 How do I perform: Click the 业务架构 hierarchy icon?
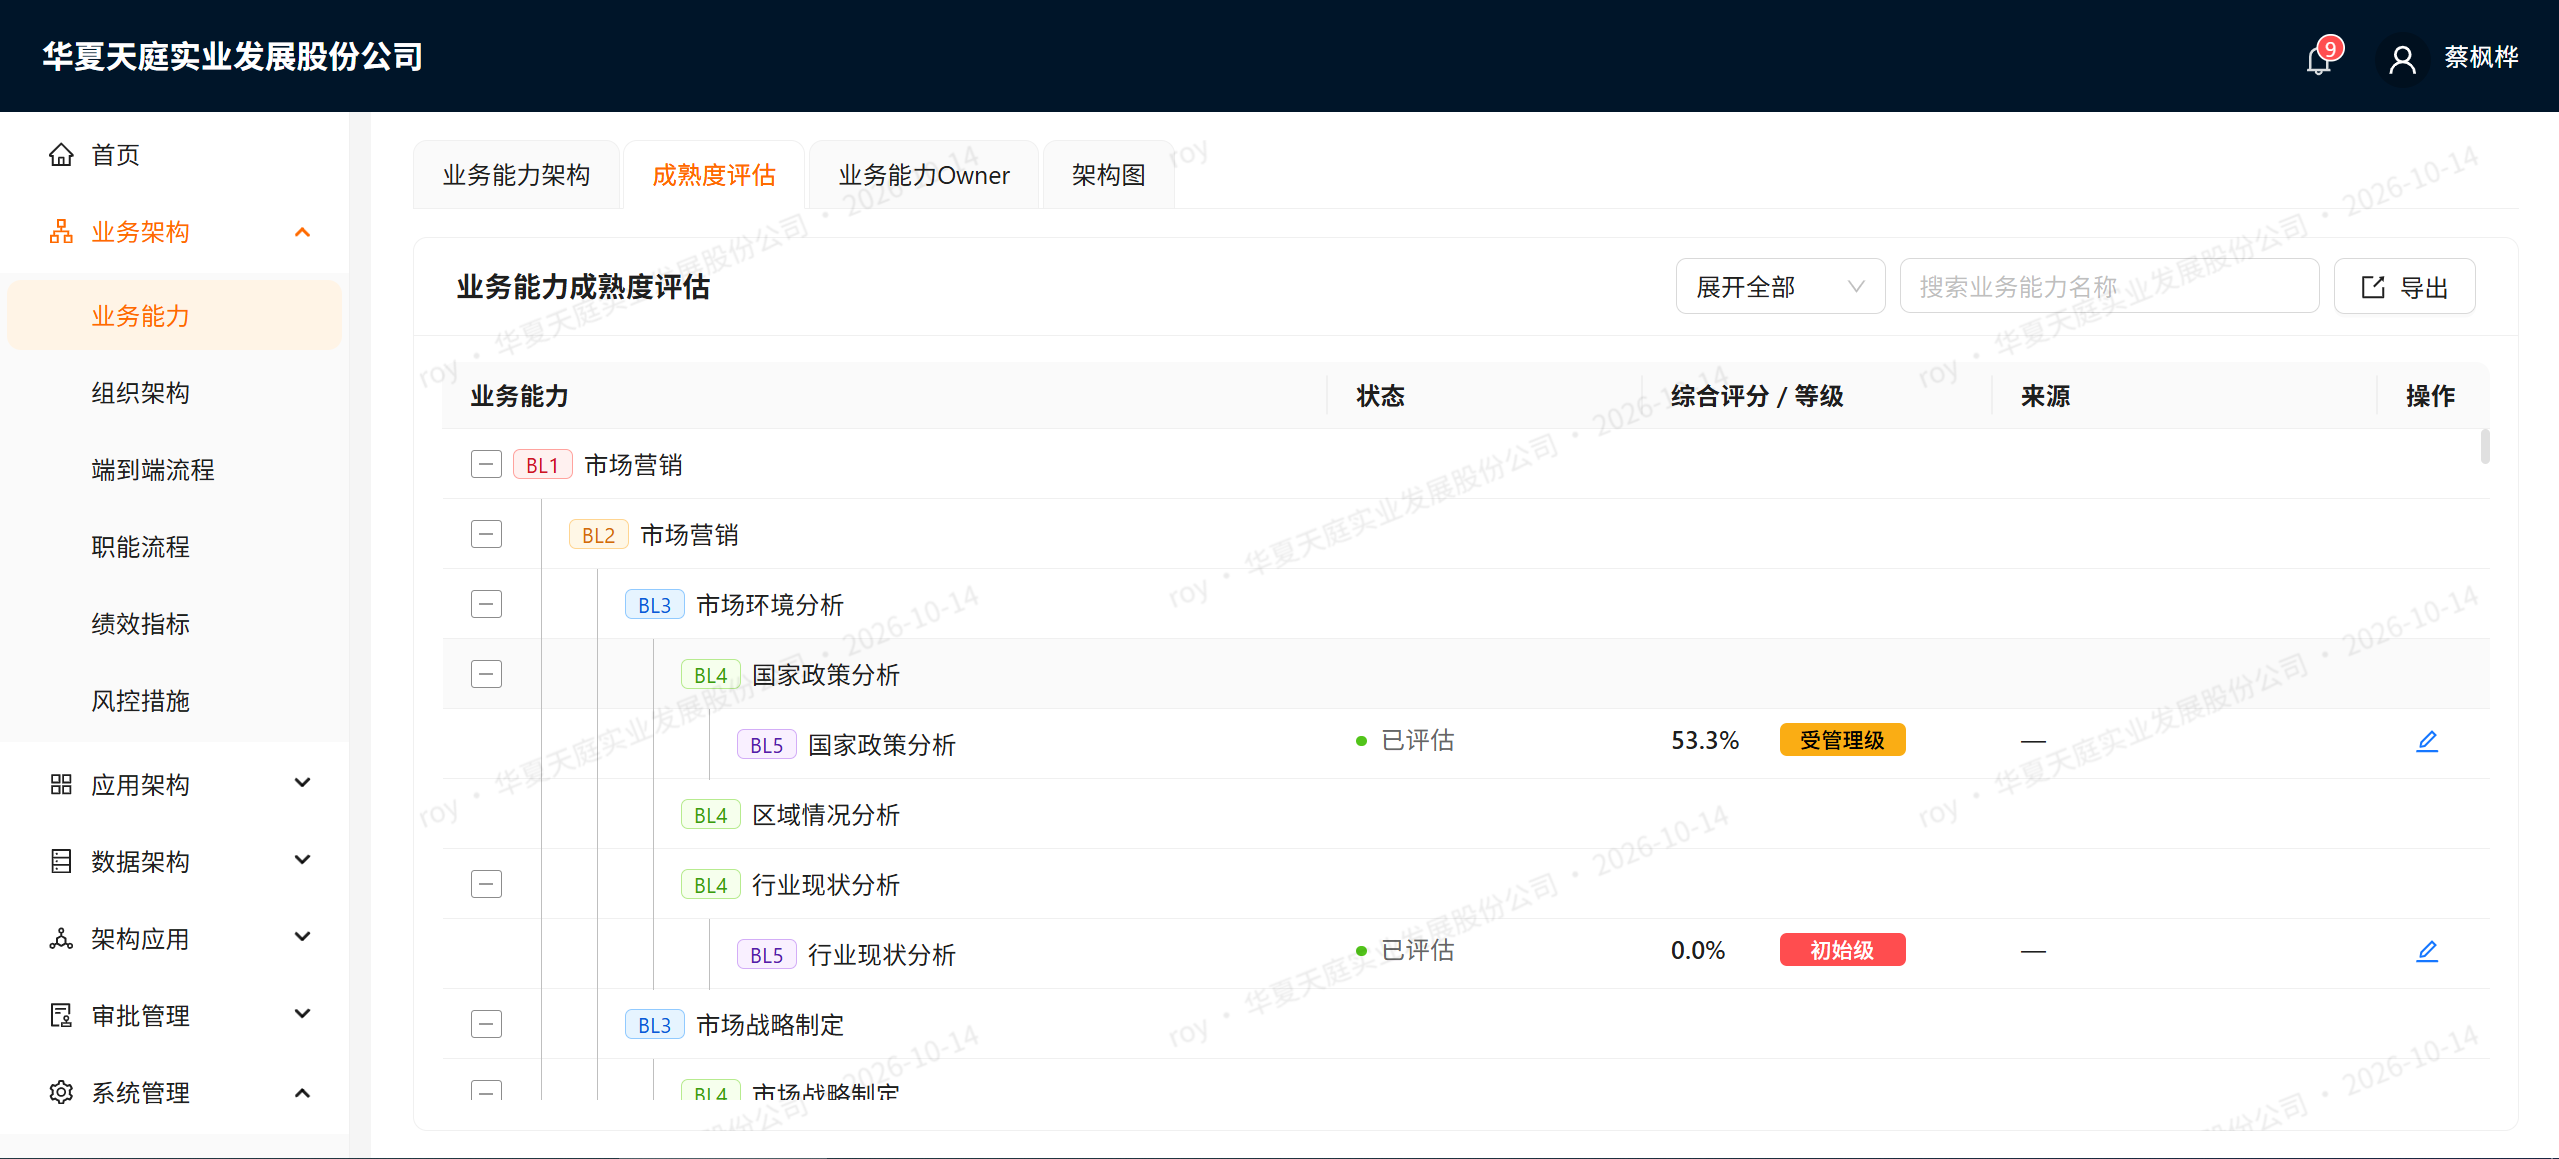[61, 232]
